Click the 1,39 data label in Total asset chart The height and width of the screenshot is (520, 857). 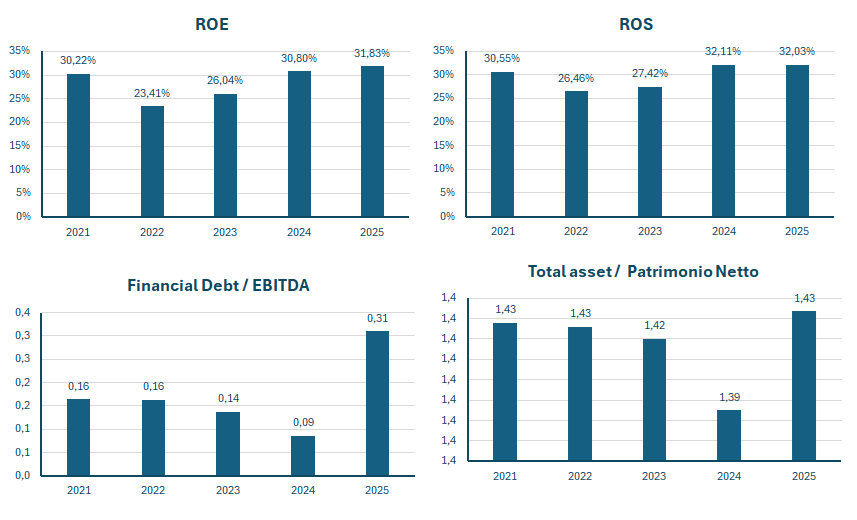tap(729, 397)
